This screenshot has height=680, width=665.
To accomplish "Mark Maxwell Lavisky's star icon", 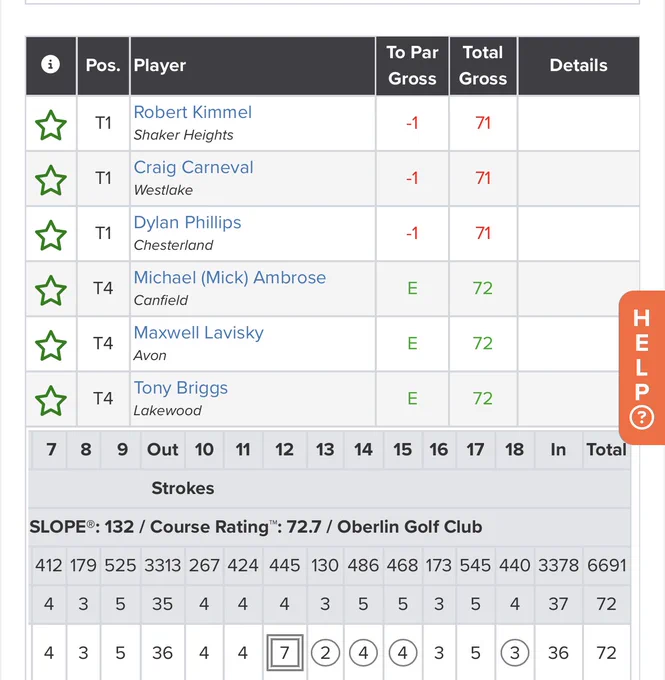I will 51,345.
